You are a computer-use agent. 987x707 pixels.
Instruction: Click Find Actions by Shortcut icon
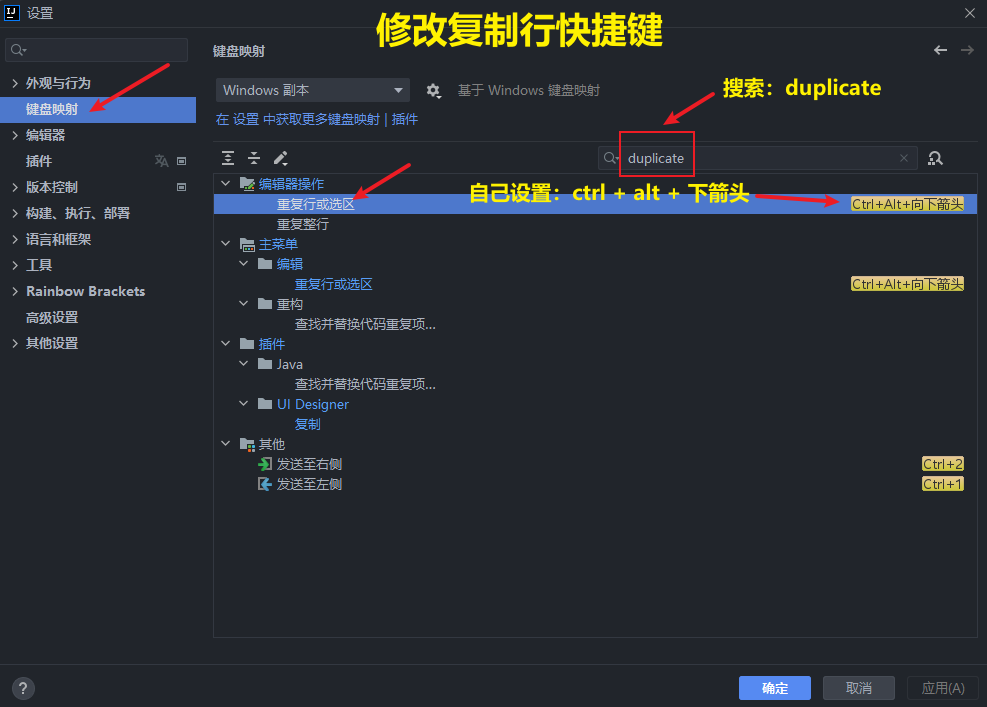[935, 158]
